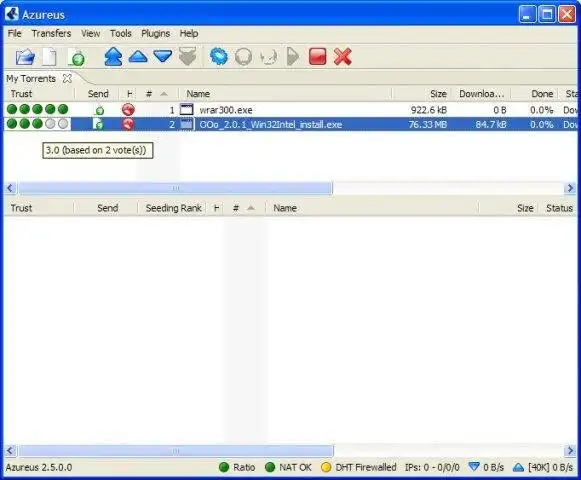Sort seeding list by the # column header
This screenshot has height=480, width=581.
point(244,208)
